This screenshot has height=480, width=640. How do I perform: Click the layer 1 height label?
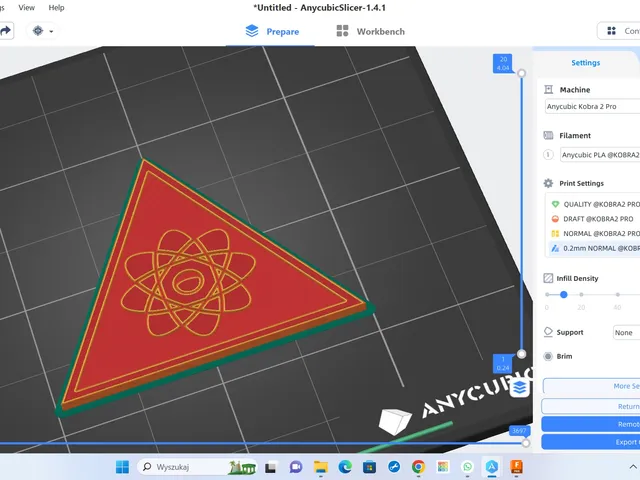503,364
